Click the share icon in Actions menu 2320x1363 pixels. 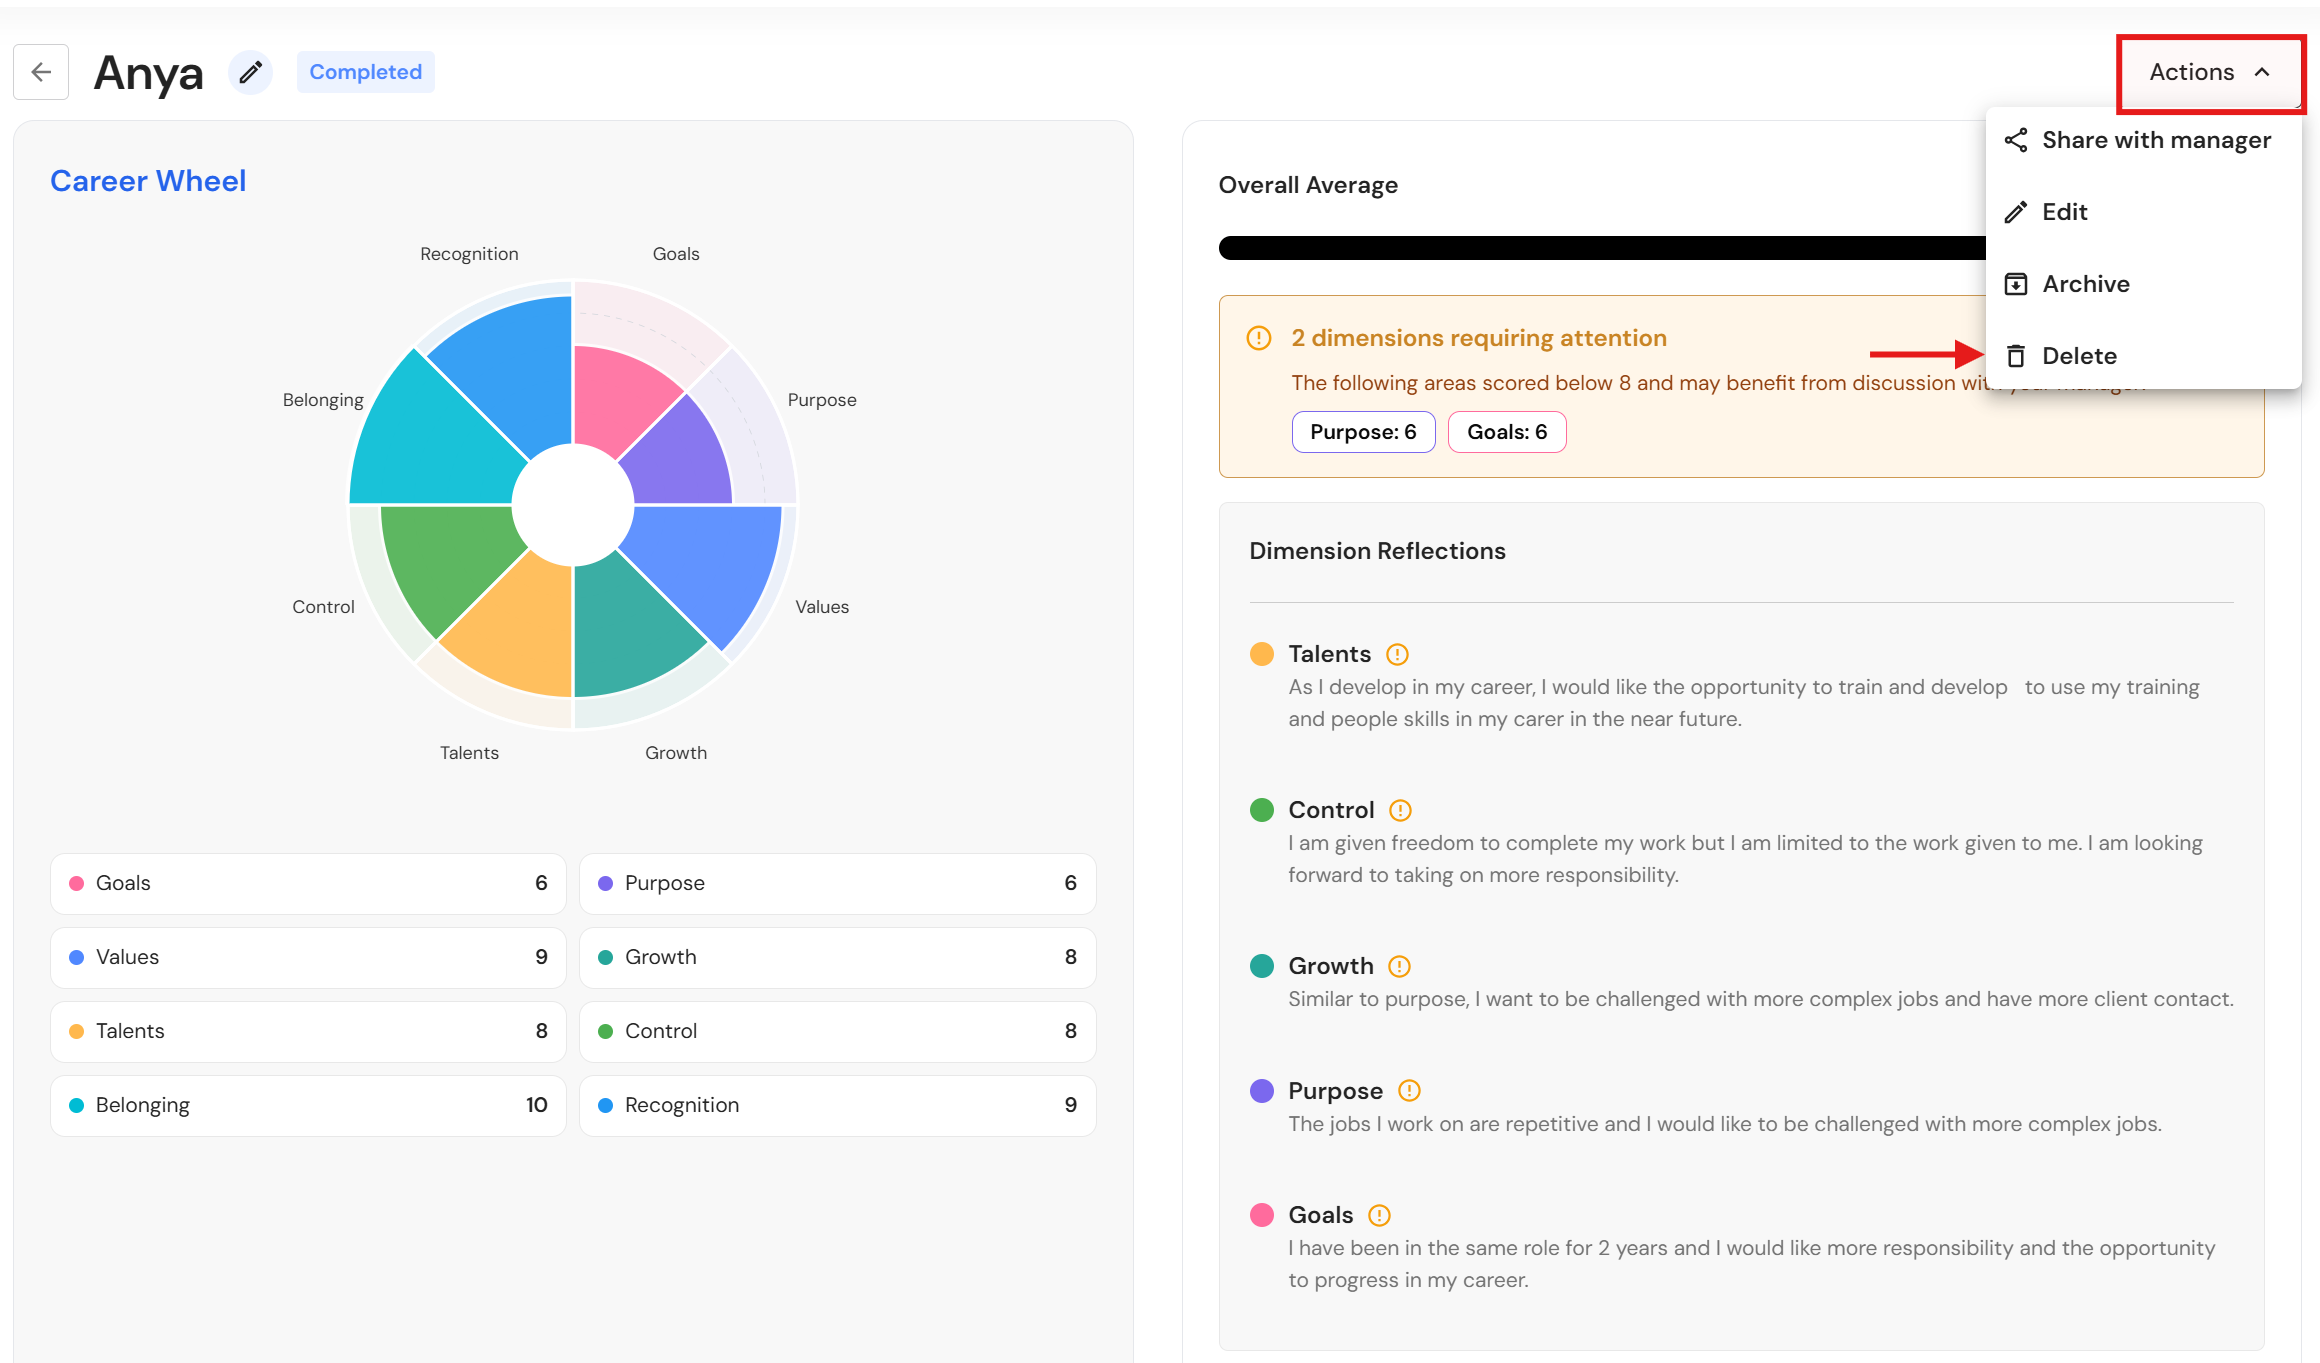point(2016,140)
